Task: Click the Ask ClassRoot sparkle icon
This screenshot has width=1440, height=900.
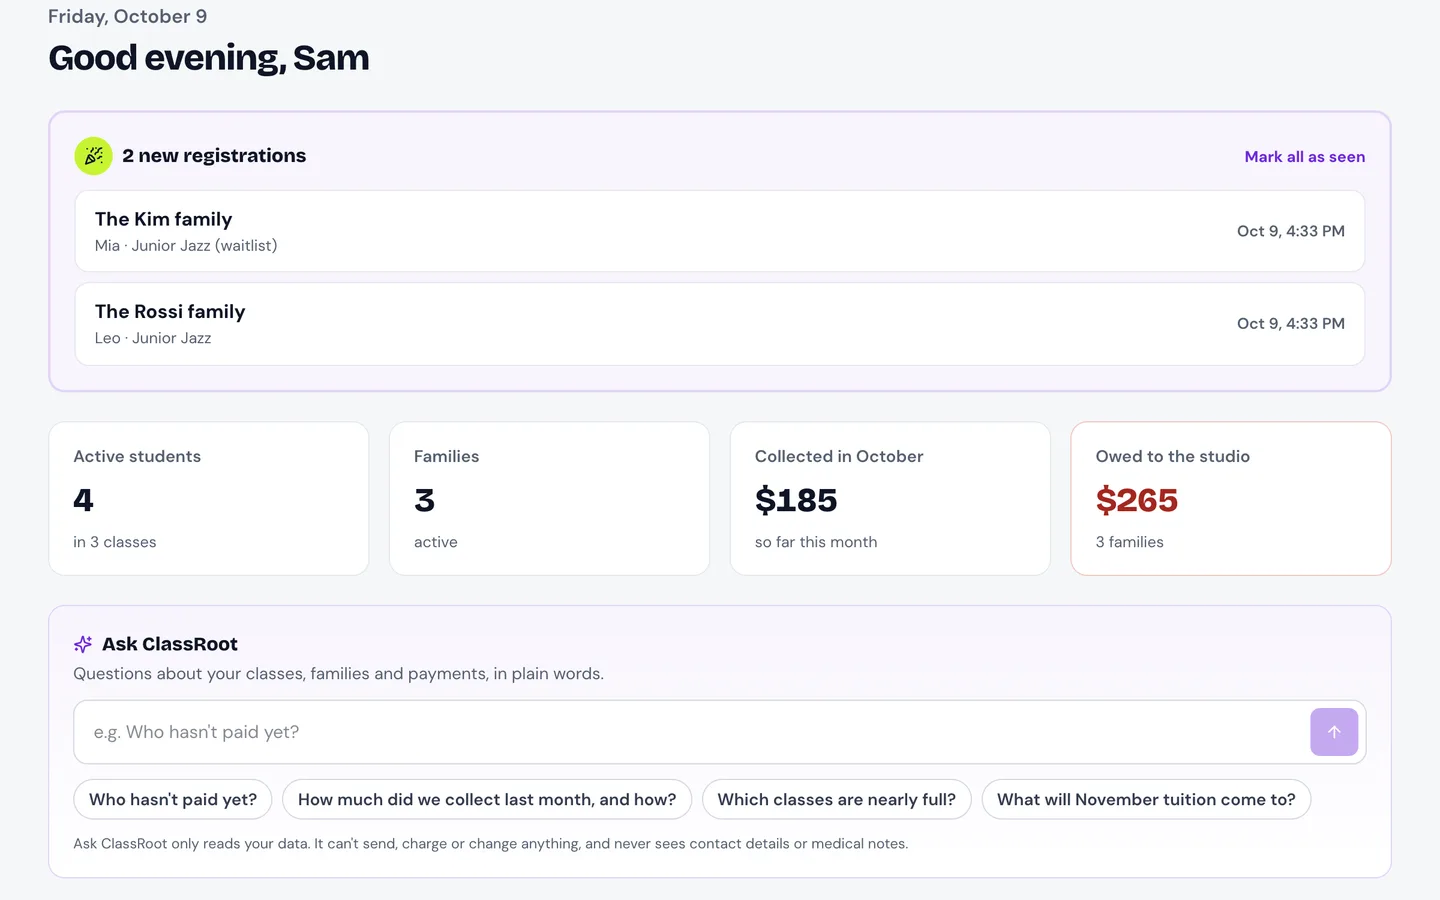Action: tap(83, 644)
